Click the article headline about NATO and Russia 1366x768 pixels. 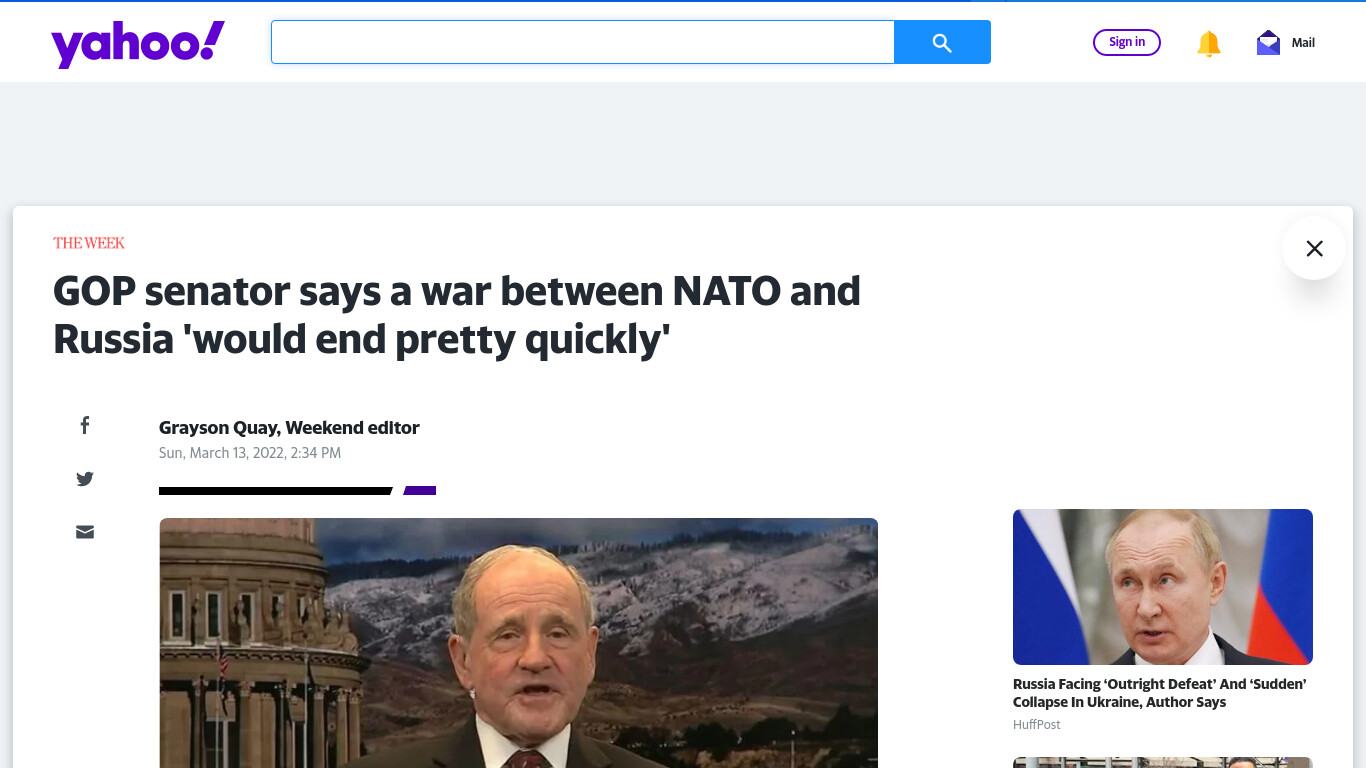pos(457,315)
